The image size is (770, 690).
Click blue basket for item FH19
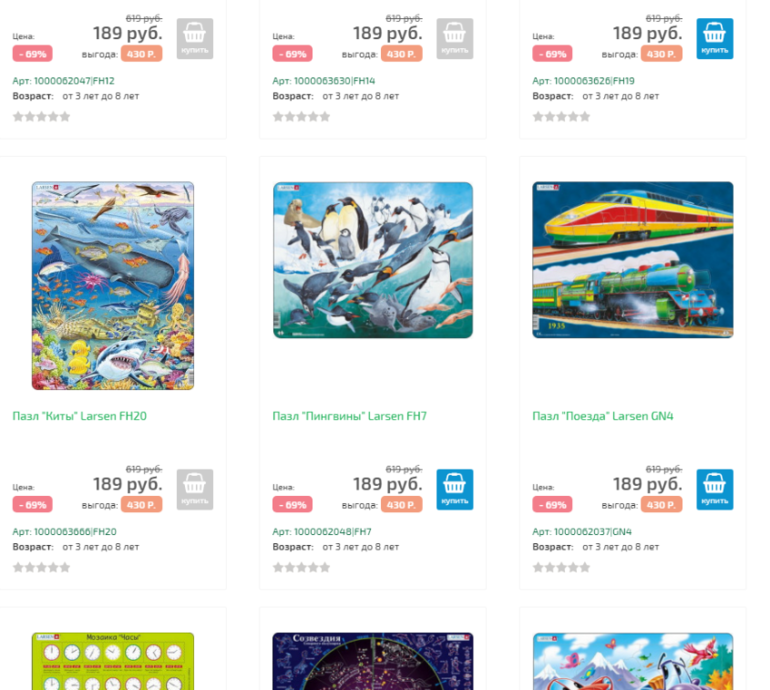[x=715, y=39]
